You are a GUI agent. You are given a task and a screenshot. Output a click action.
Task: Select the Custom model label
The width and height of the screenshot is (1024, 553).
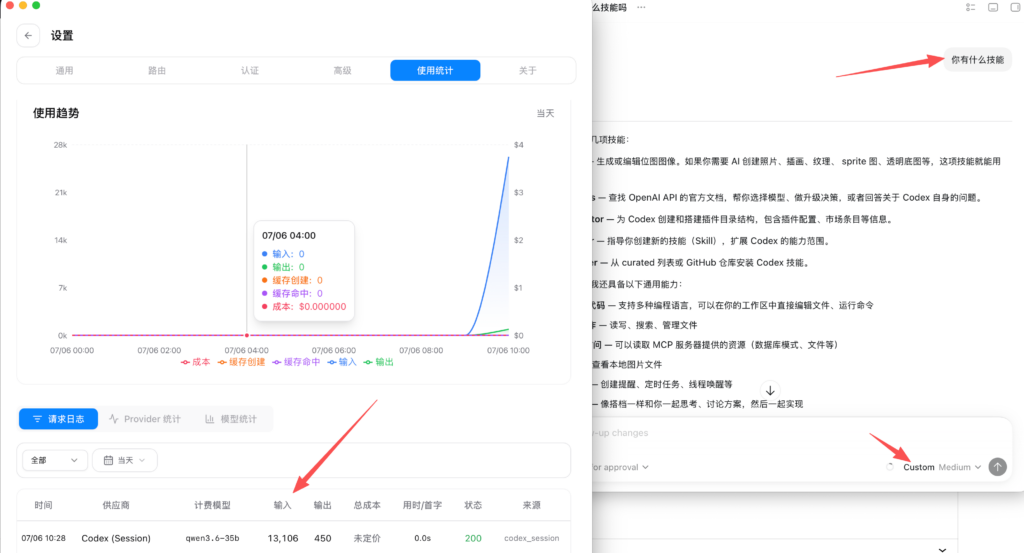point(918,467)
